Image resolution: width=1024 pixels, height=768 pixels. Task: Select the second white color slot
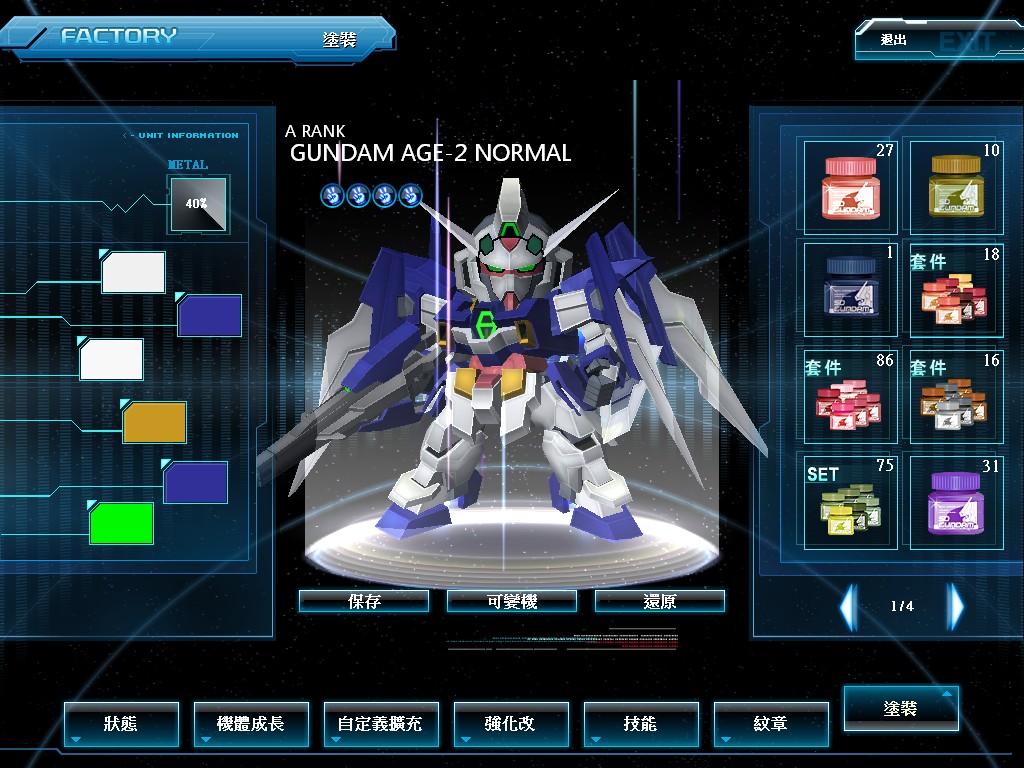(112, 359)
